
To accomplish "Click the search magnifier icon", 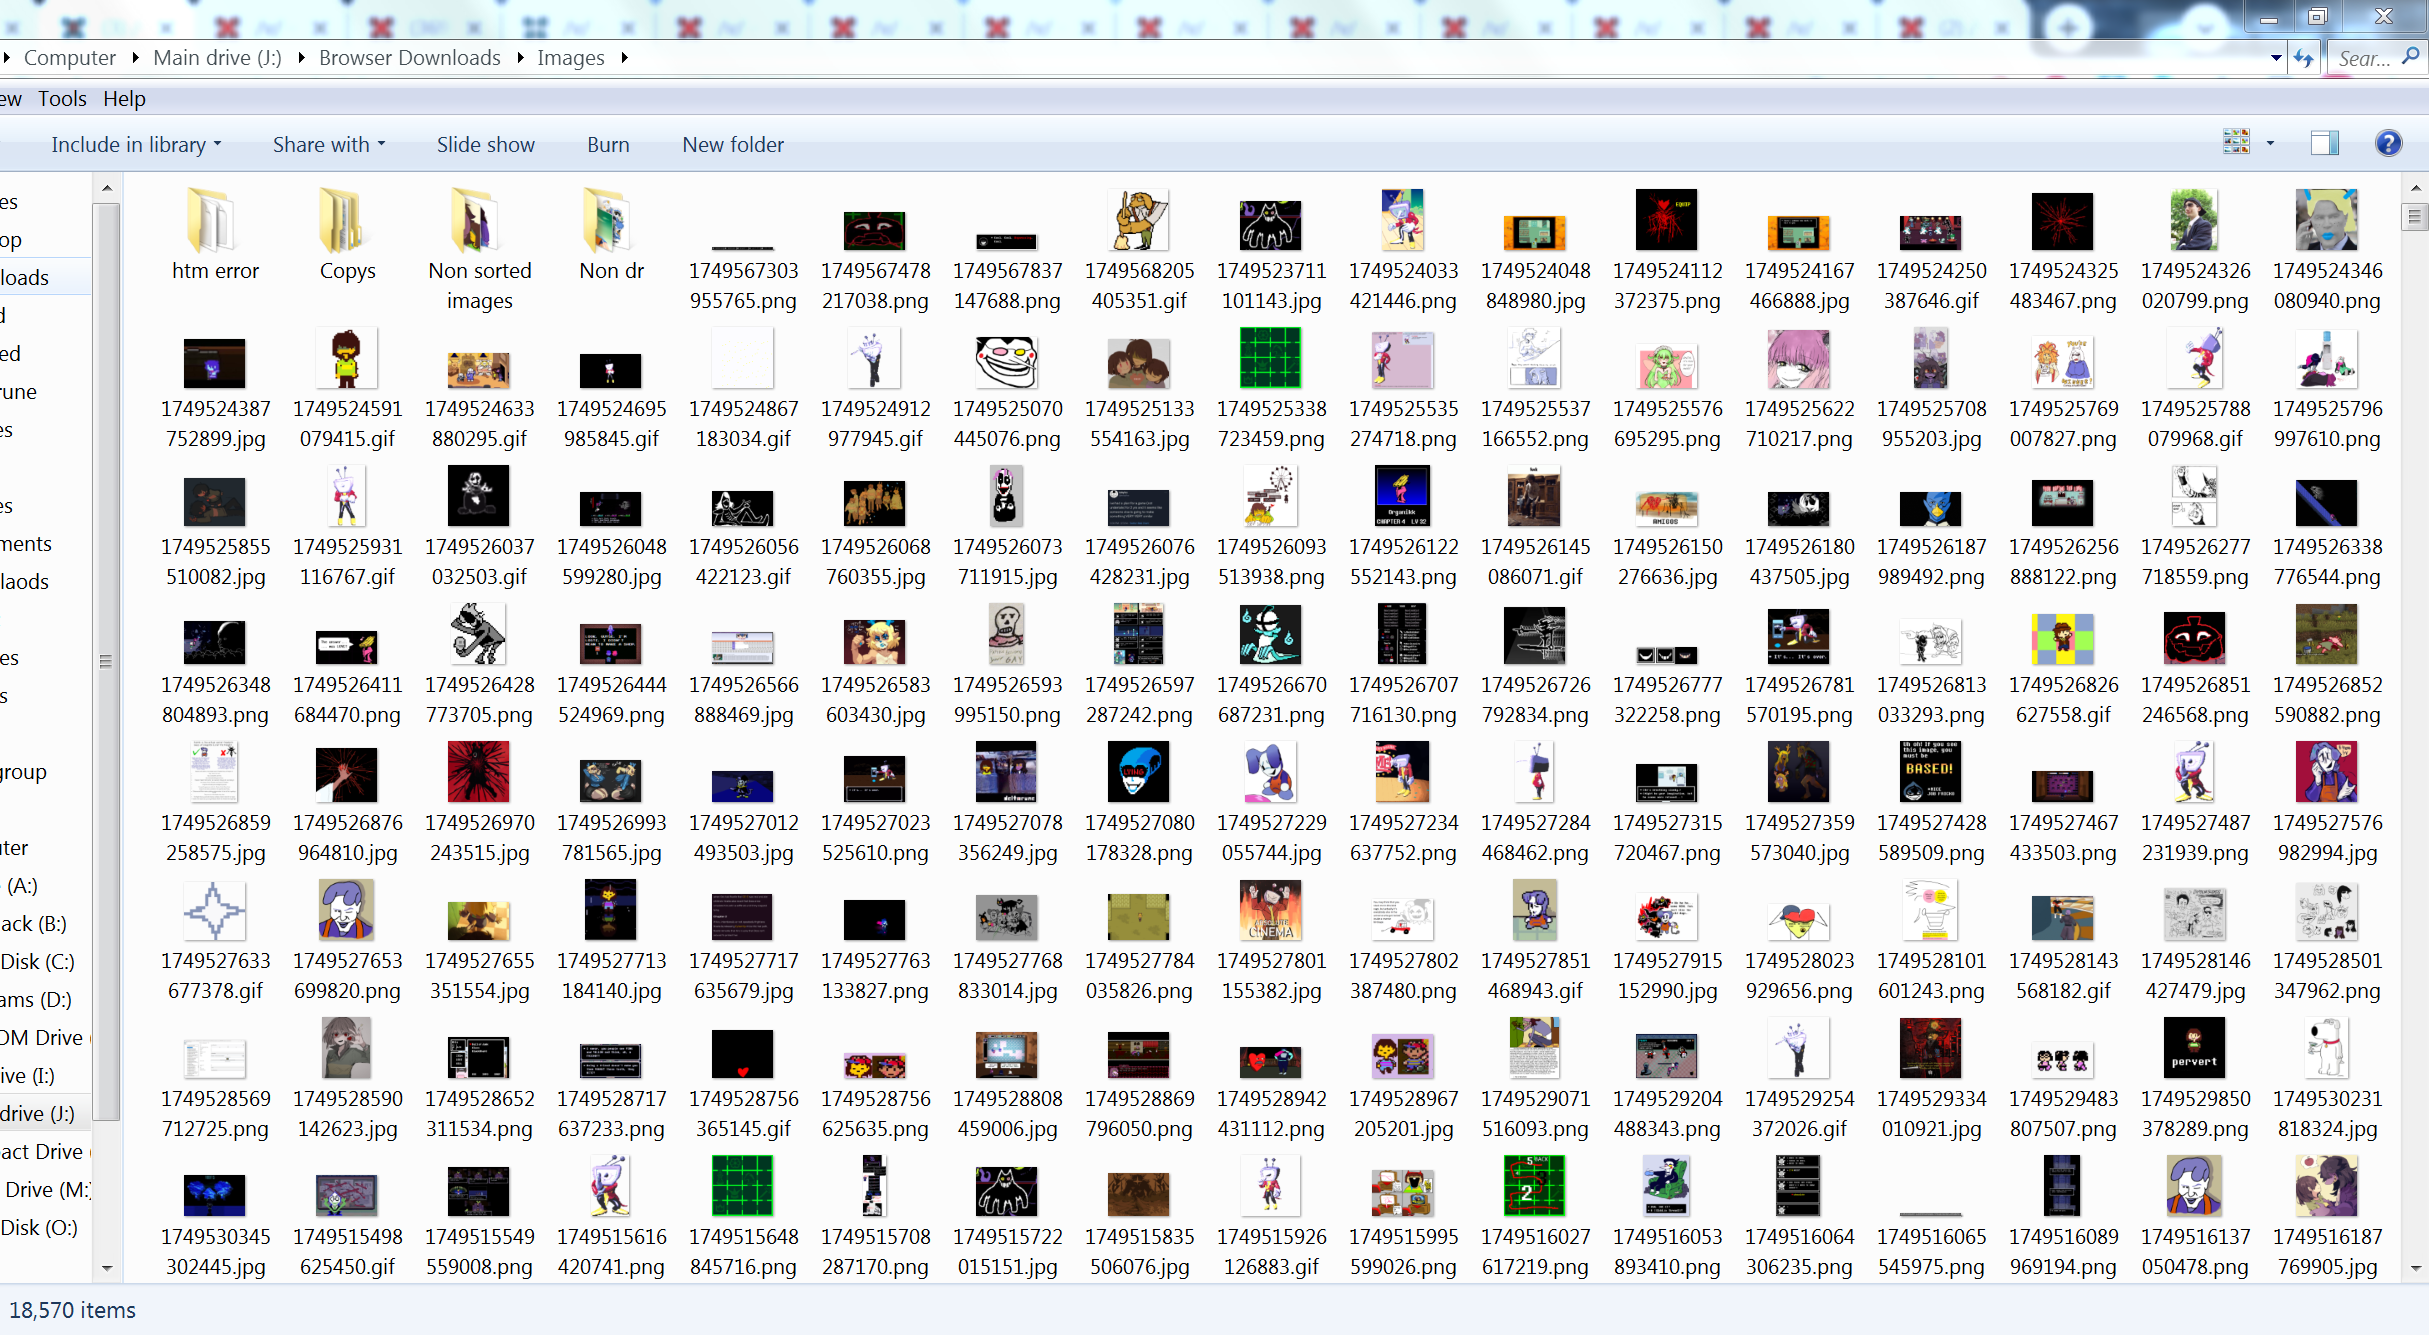I will point(2410,58).
